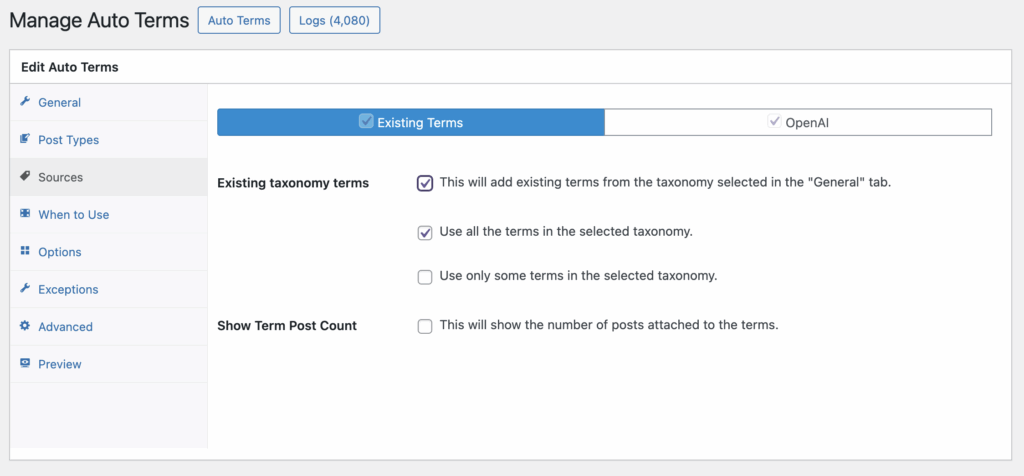Click the Show Term Post Count label
This screenshot has width=1024, height=476.
[287, 325]
